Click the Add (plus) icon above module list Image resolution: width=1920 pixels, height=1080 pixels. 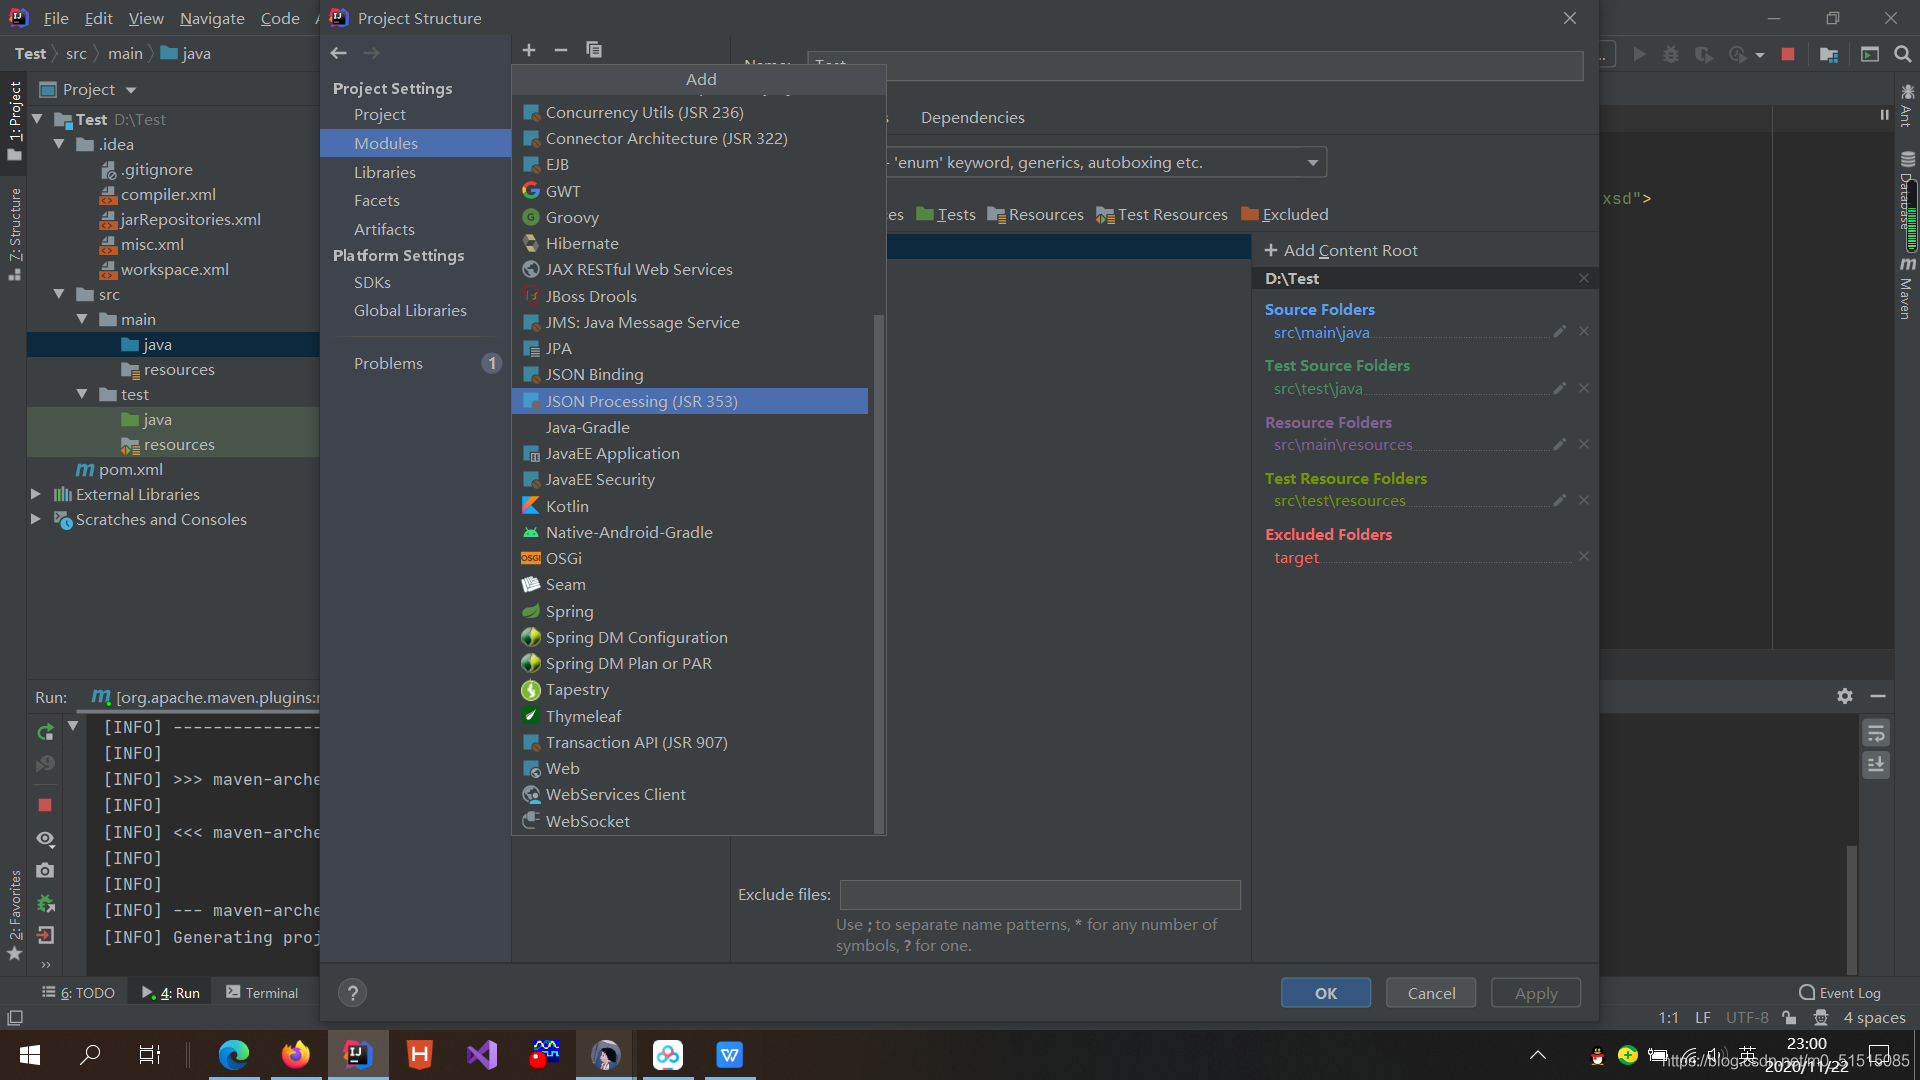(x=529, y=50)
